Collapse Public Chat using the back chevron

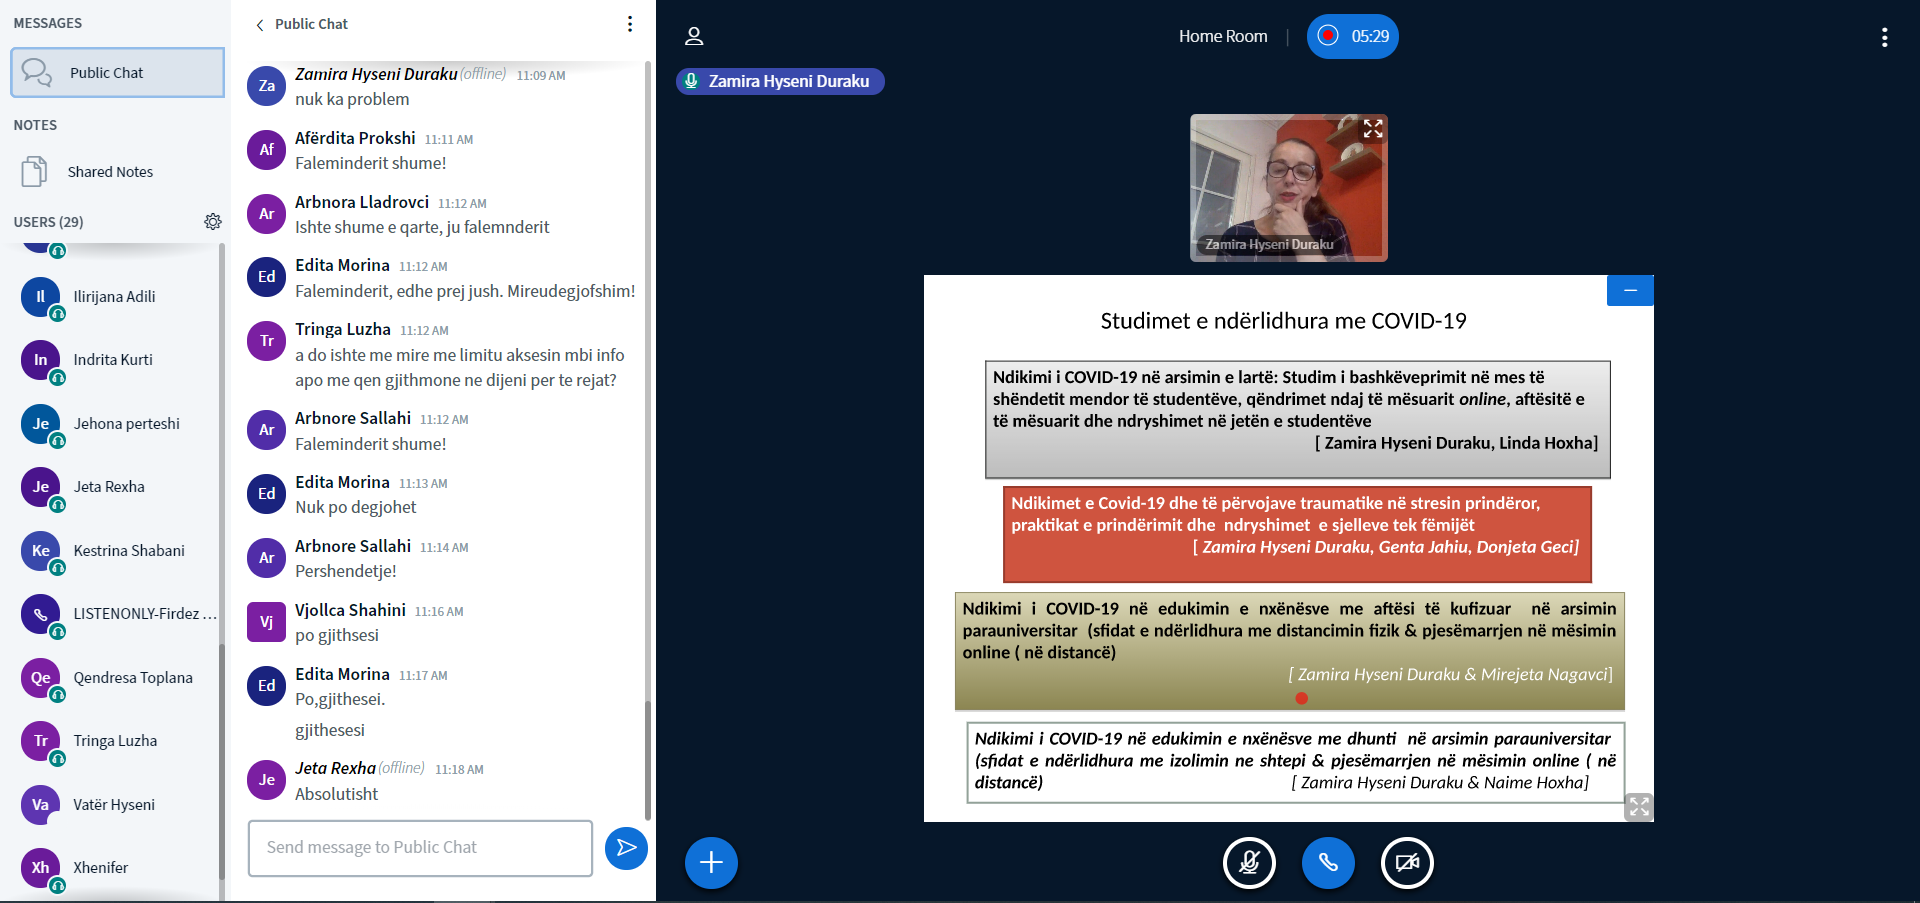[260, 25]
